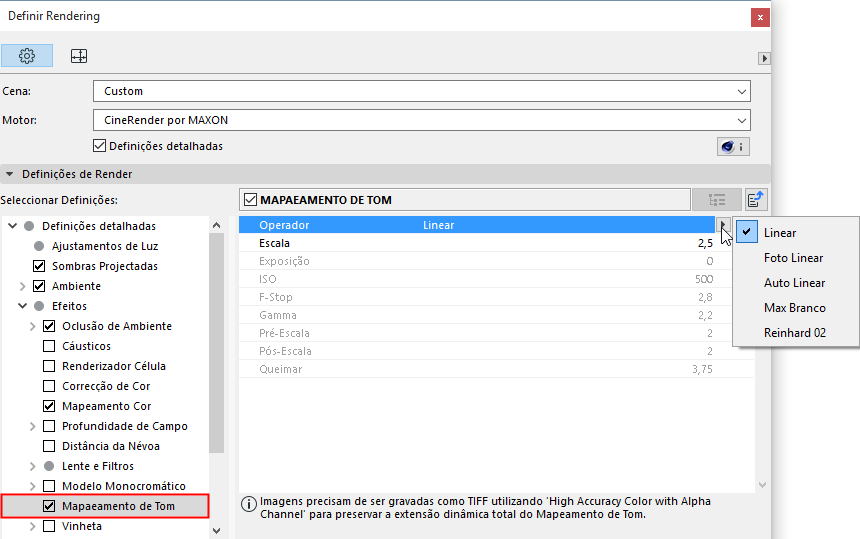Image resolution: width=860 pixels, height=539 pixels.
Task: Enable the Cáusticos checkbox
Action: coord(49,346)
